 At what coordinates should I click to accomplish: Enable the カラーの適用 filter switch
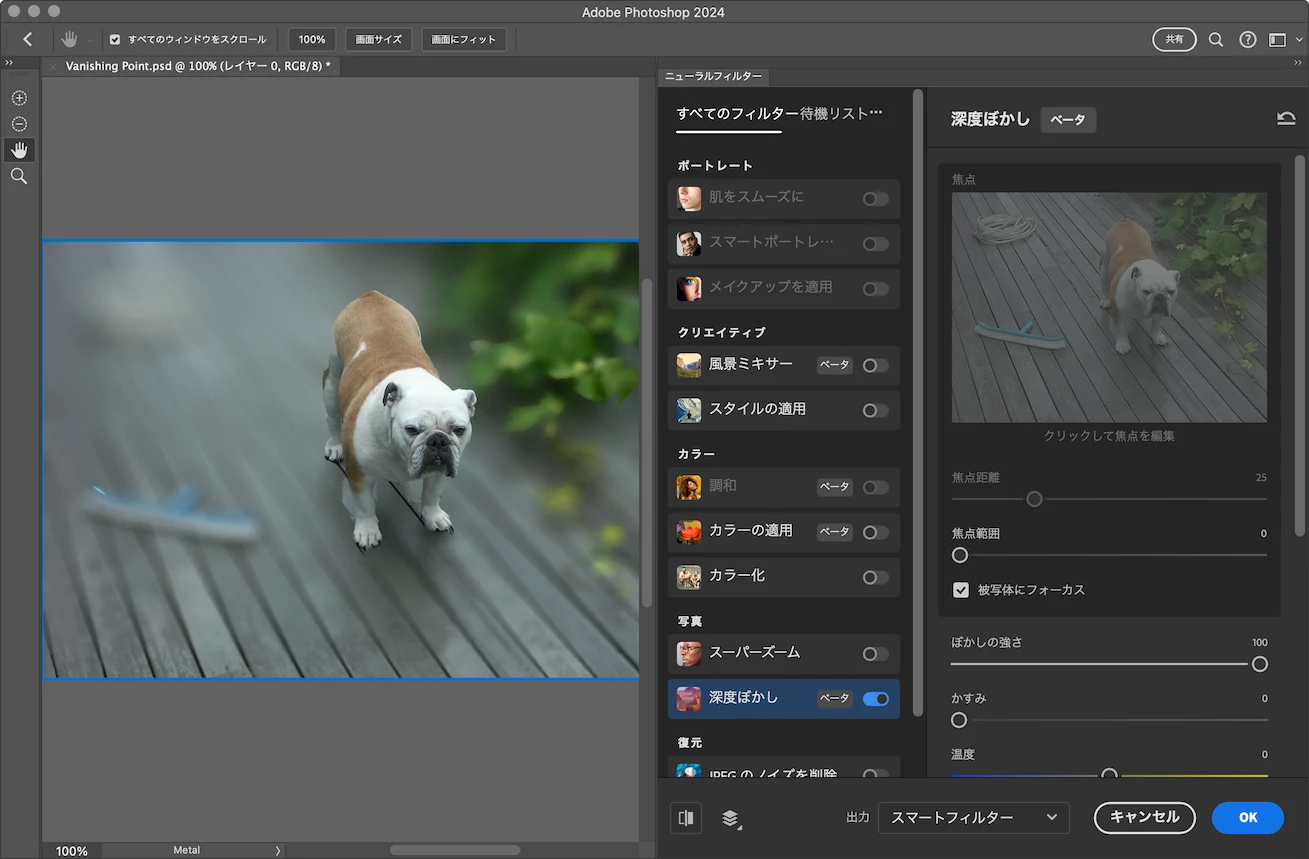pos(875,533)
